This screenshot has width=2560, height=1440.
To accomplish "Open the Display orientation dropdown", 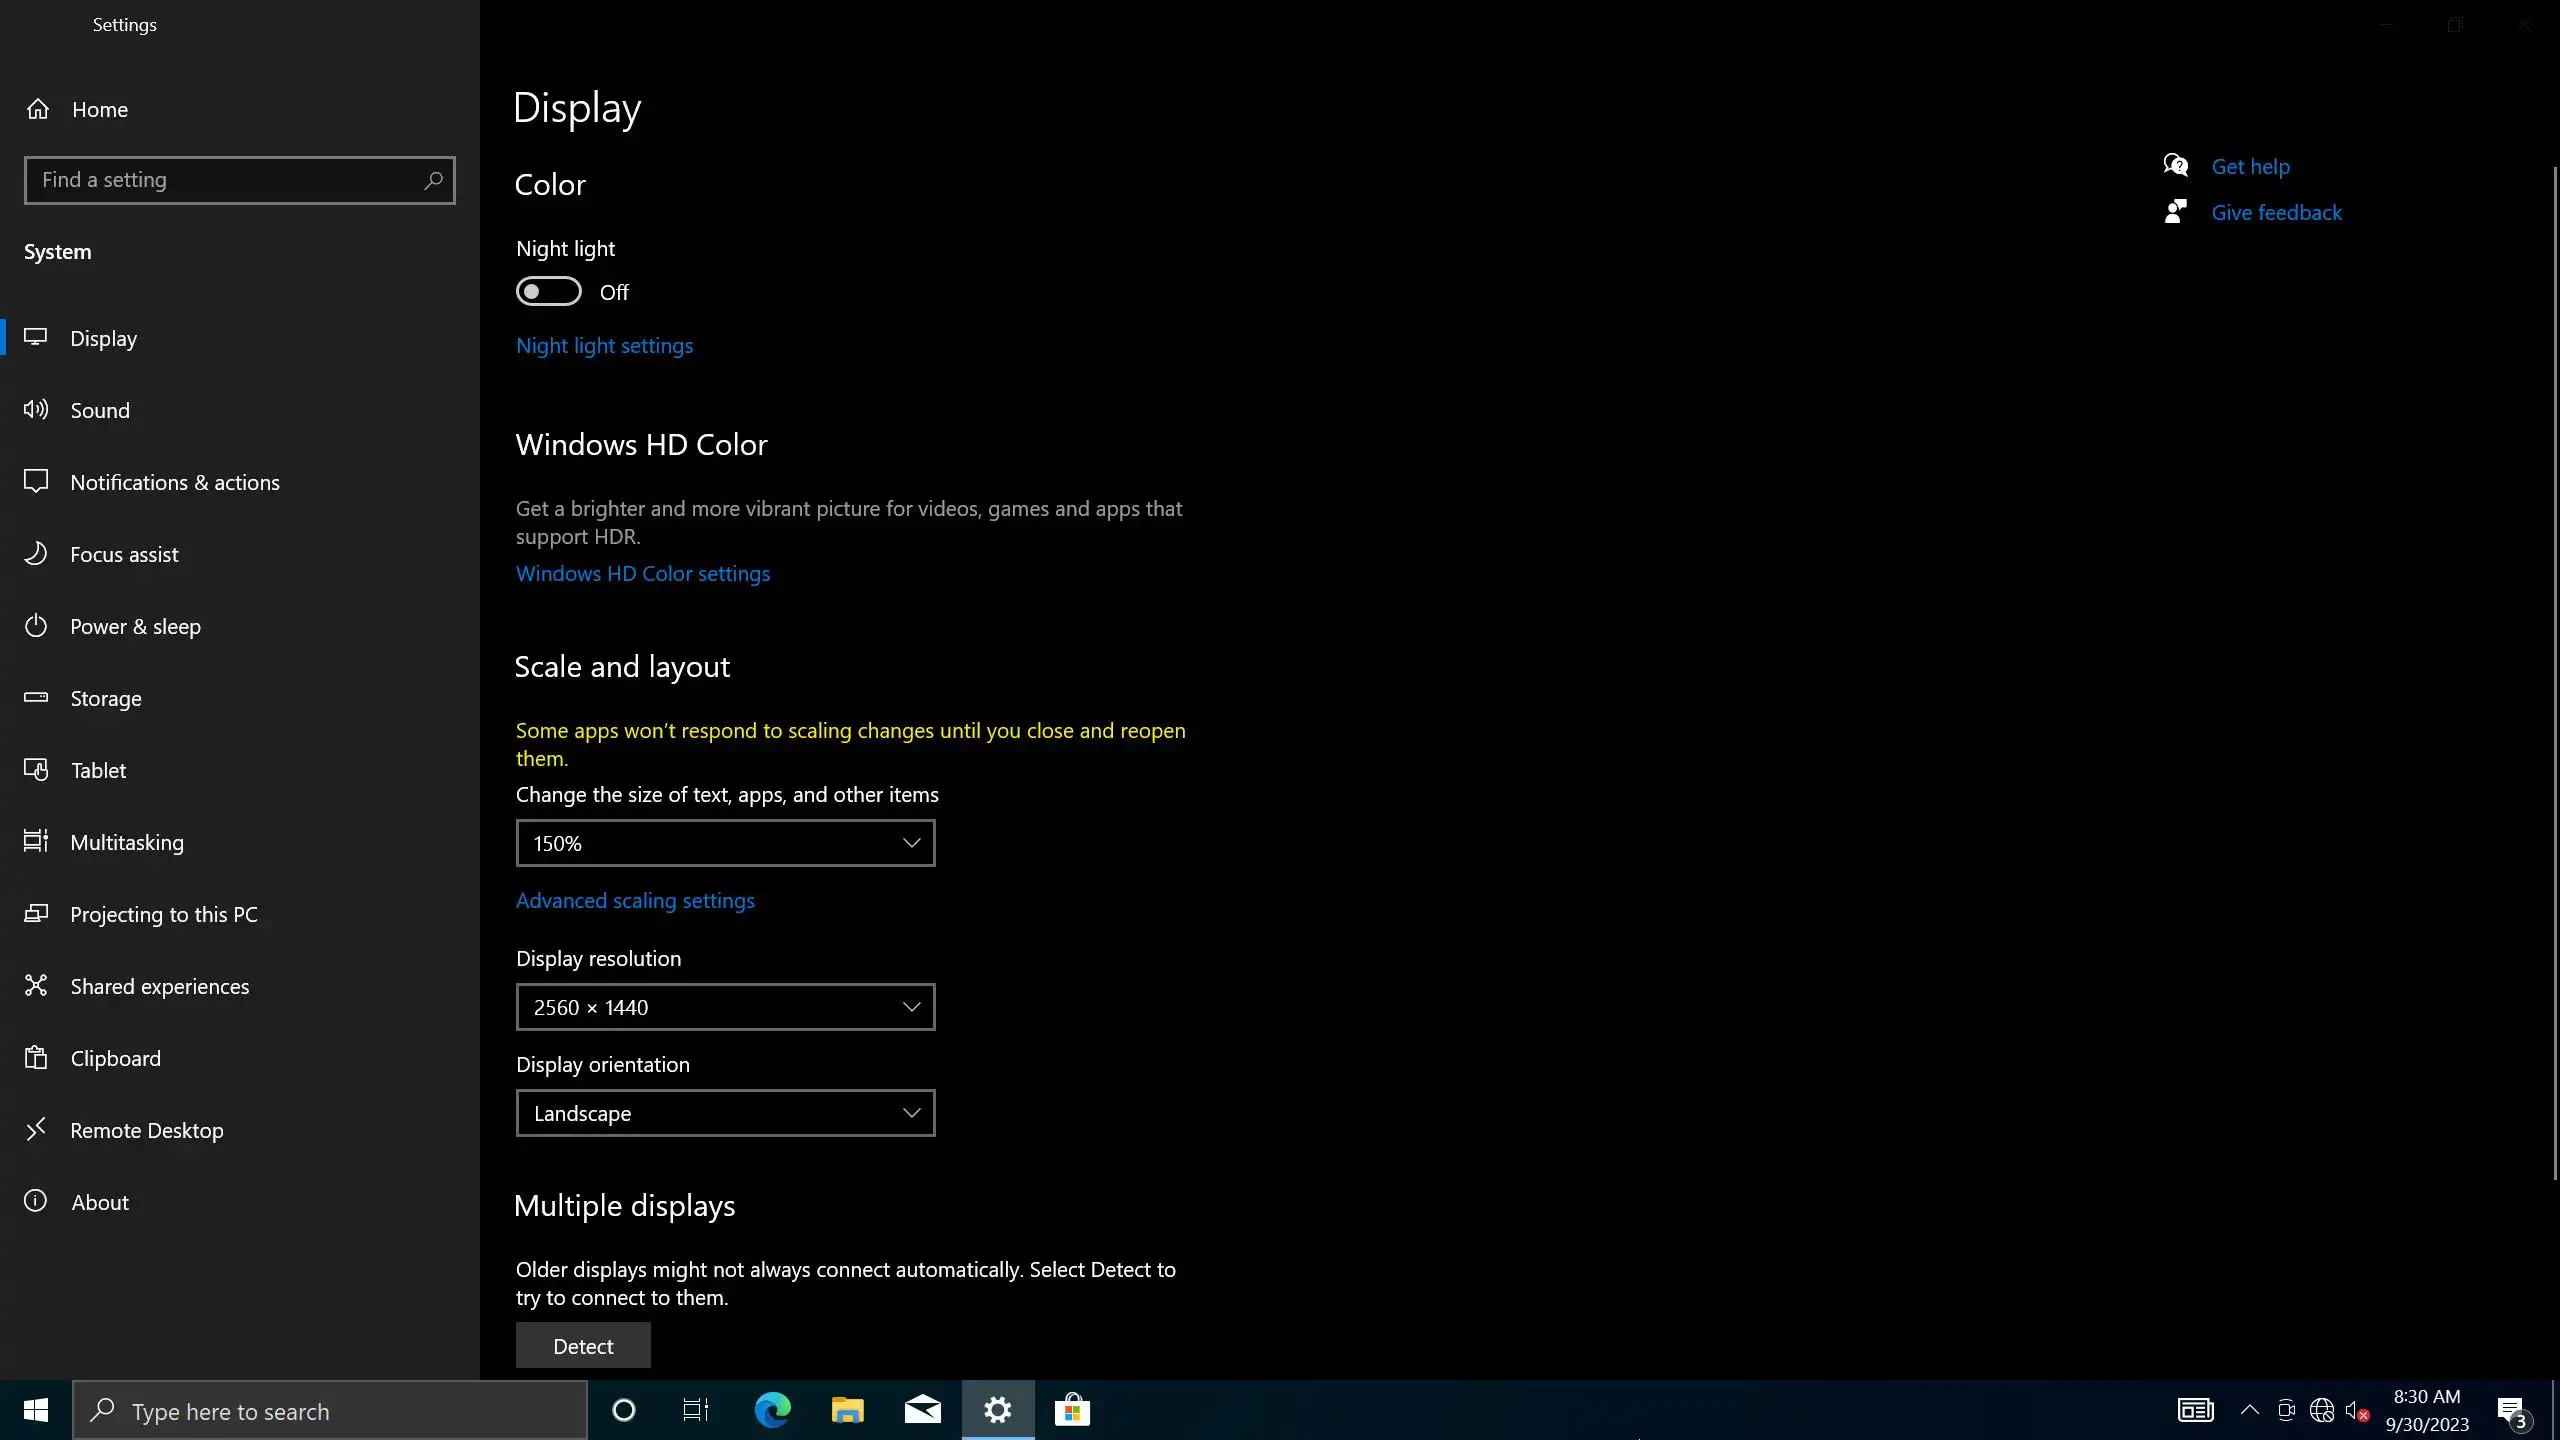I will [x=725, y=1113].
